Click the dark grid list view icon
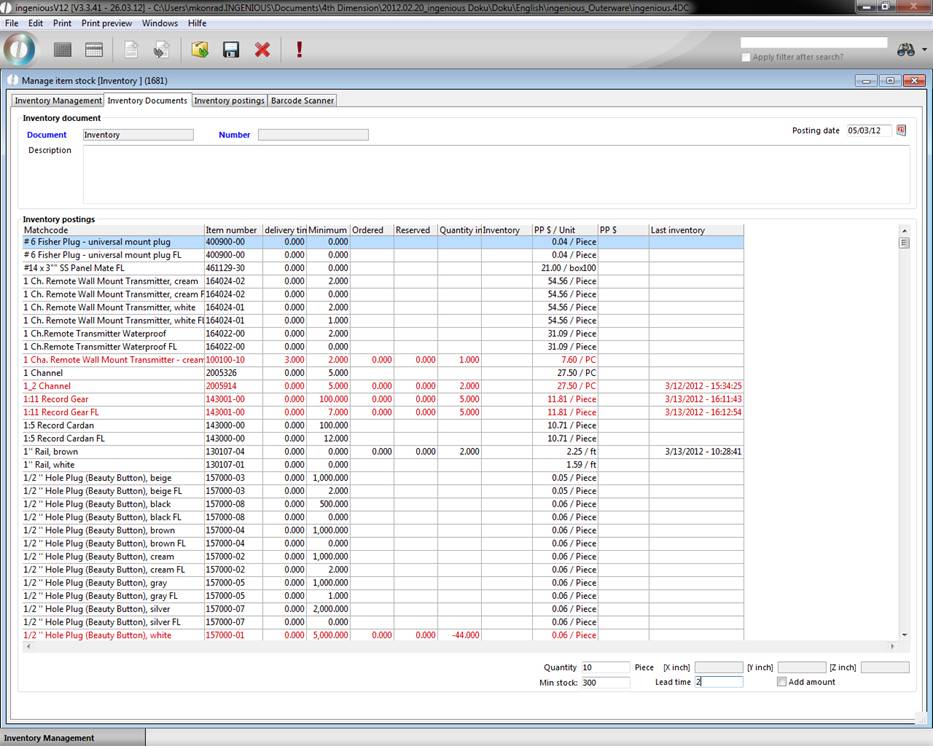 (63, 50)
